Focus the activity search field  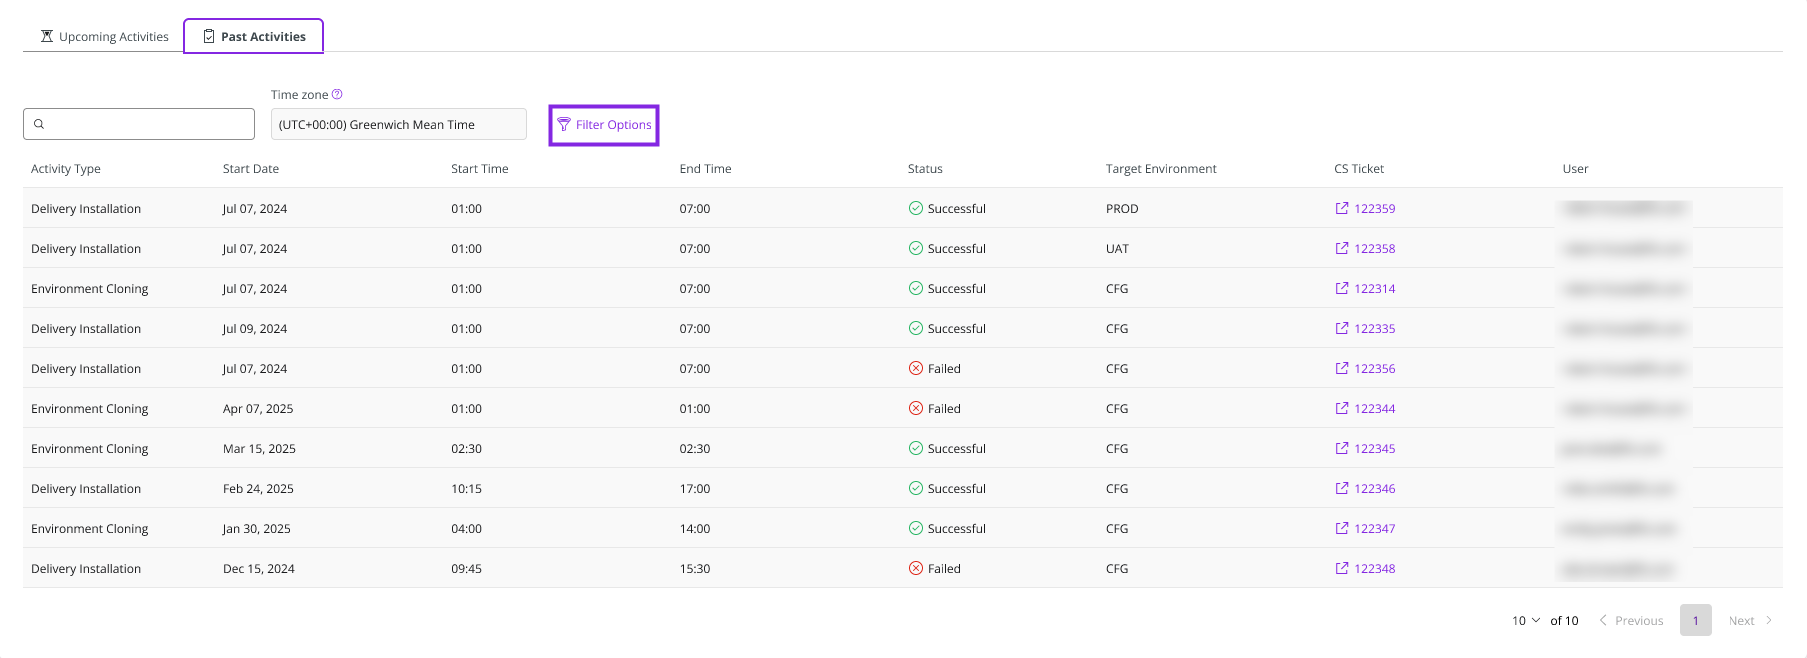point(139,124)
